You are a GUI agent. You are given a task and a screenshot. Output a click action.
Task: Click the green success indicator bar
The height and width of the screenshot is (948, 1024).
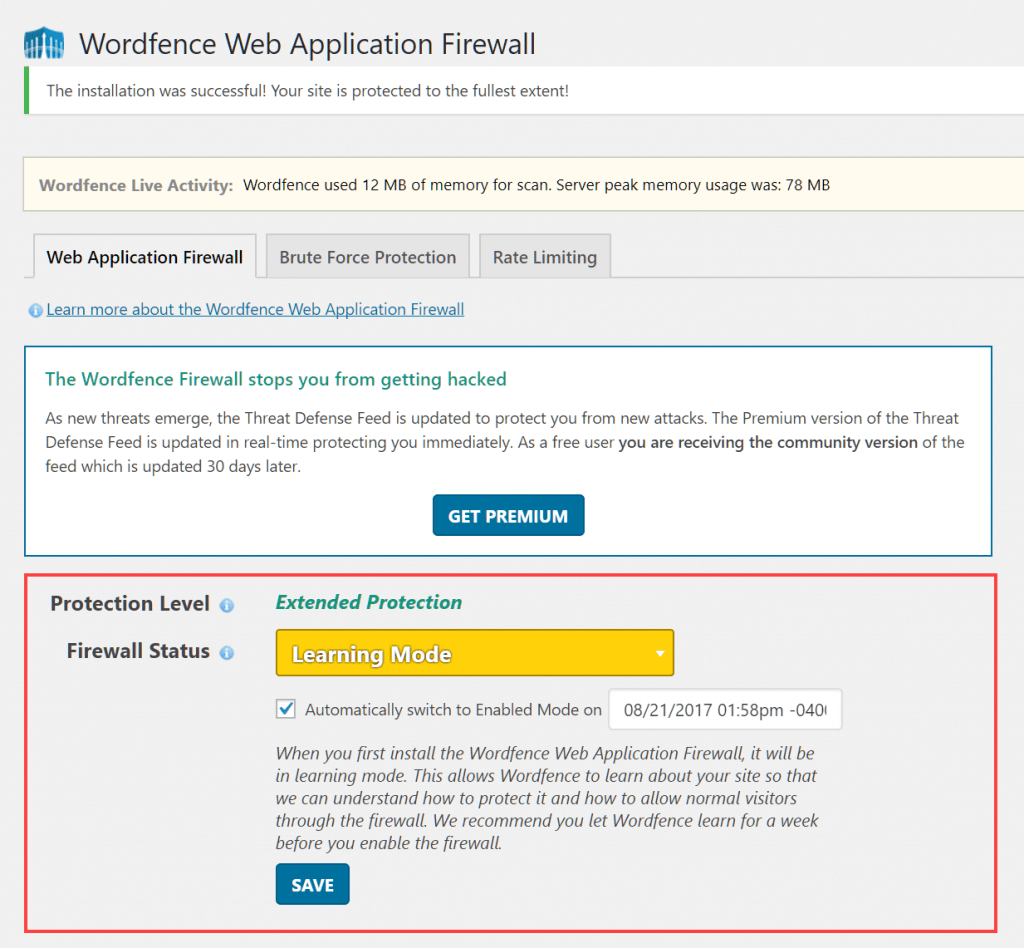pyautogui.click(x=29, y=90)
